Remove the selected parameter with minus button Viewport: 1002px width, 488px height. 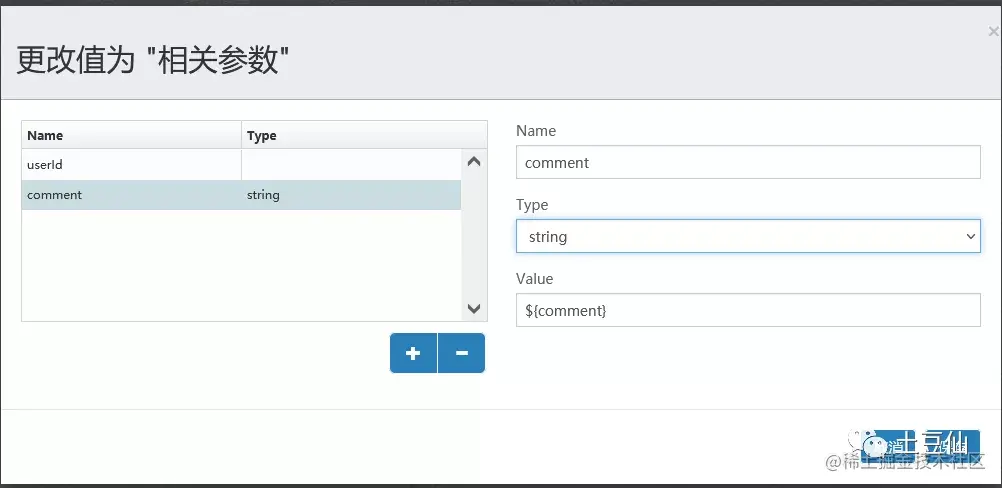coord(461,353)
